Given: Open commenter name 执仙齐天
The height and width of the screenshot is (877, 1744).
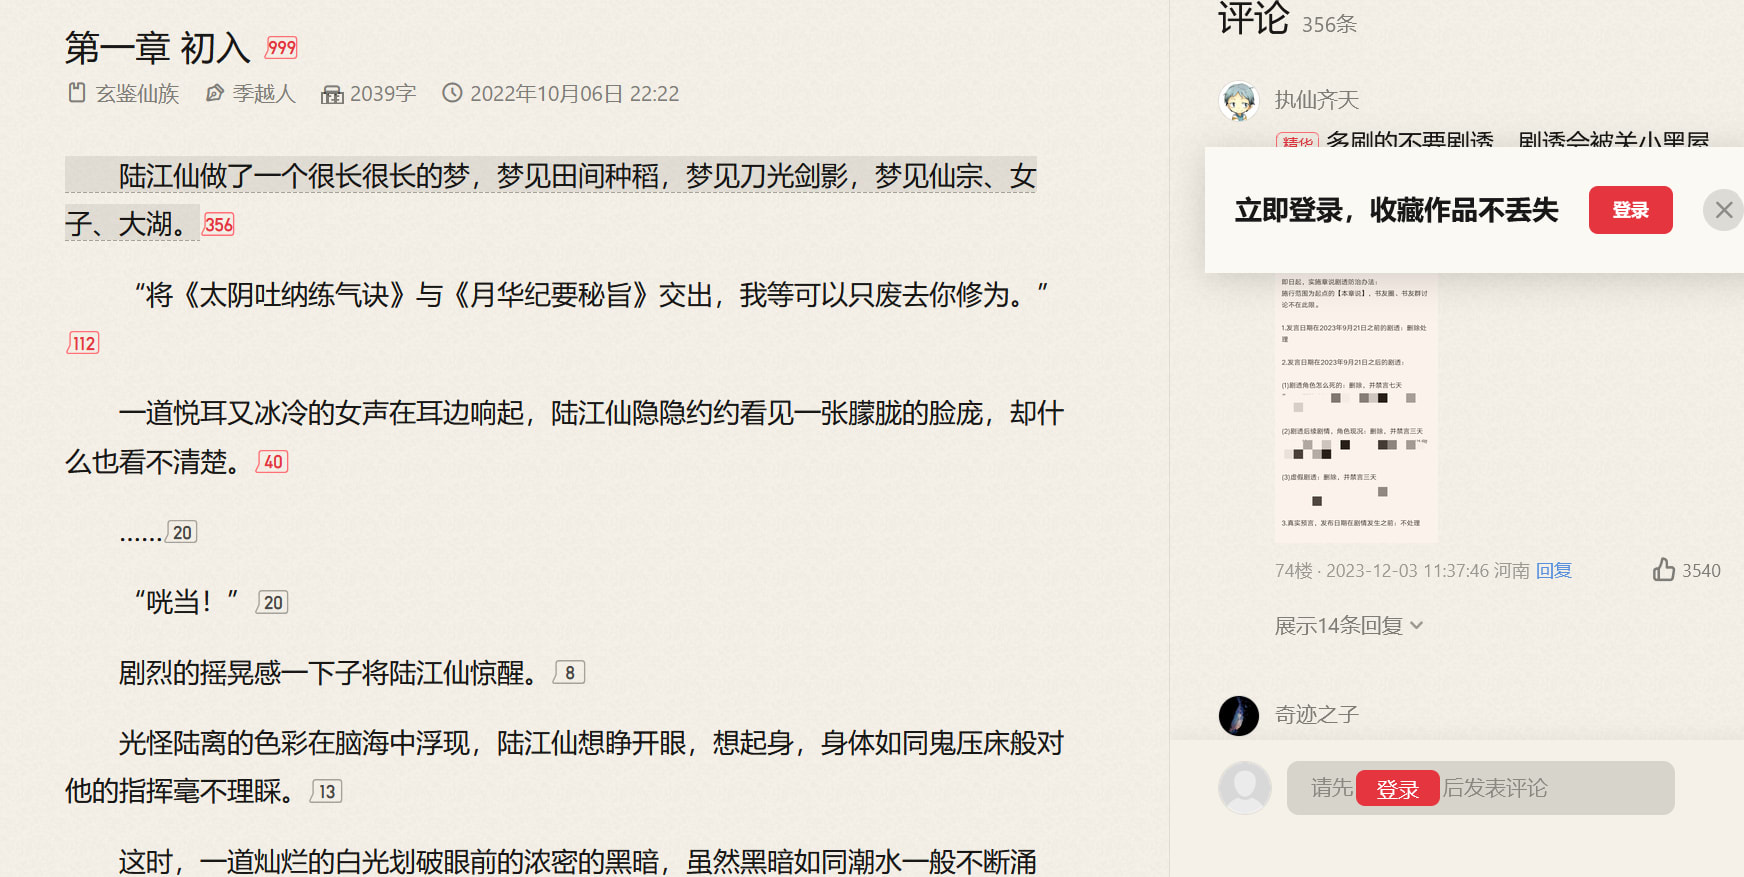Looking at the screenshot, I should pos(1317,100).
